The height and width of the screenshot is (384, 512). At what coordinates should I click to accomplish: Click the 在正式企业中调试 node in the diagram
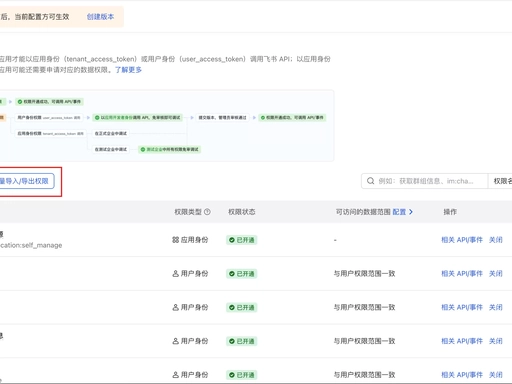pyautogui.click(x=111, y=133)
